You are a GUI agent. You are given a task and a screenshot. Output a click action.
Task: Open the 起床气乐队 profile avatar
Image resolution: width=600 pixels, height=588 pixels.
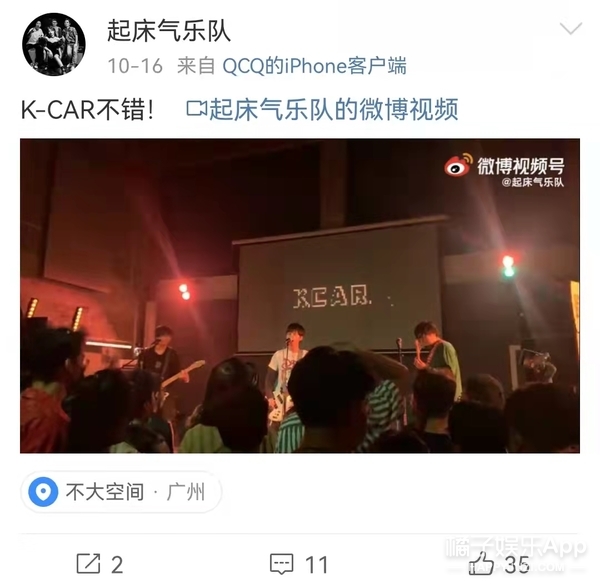pos(54,44)
